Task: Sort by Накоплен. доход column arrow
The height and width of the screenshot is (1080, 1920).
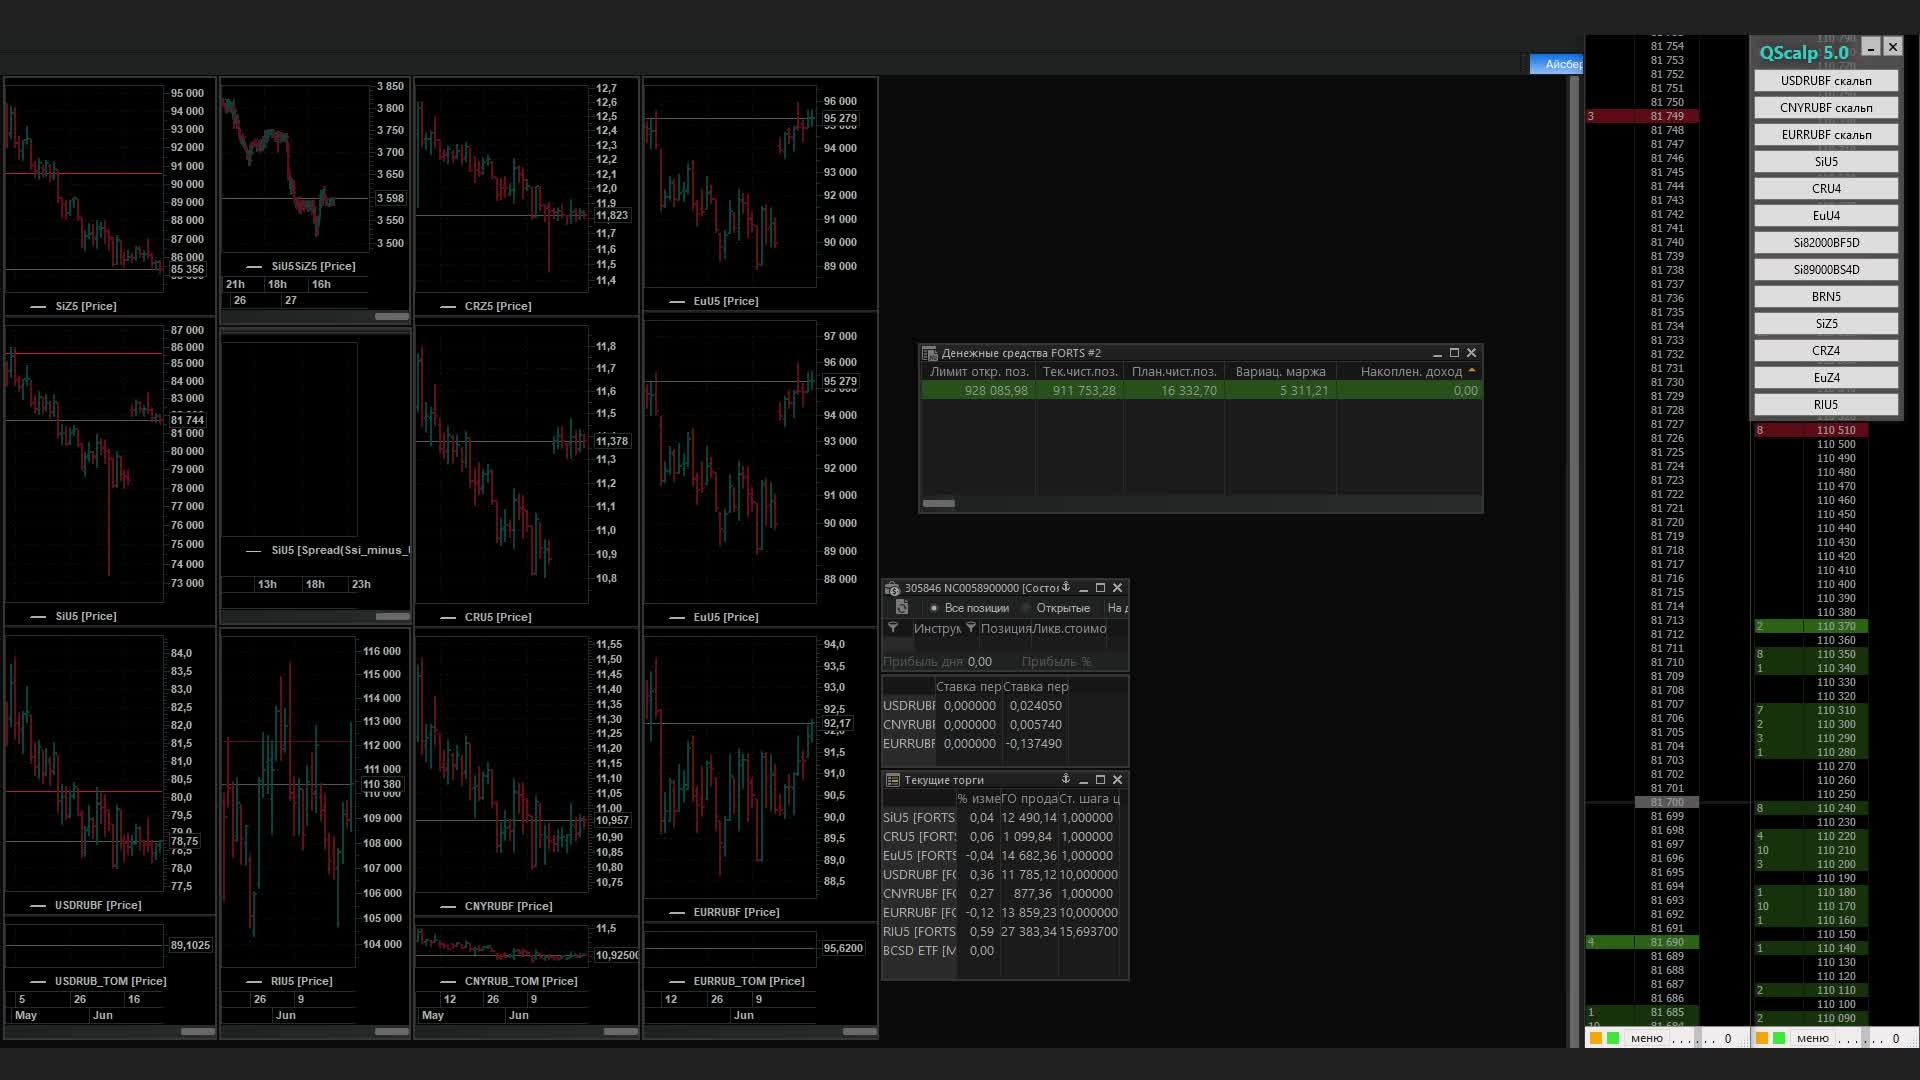Action: click(x=1471, y=371)
